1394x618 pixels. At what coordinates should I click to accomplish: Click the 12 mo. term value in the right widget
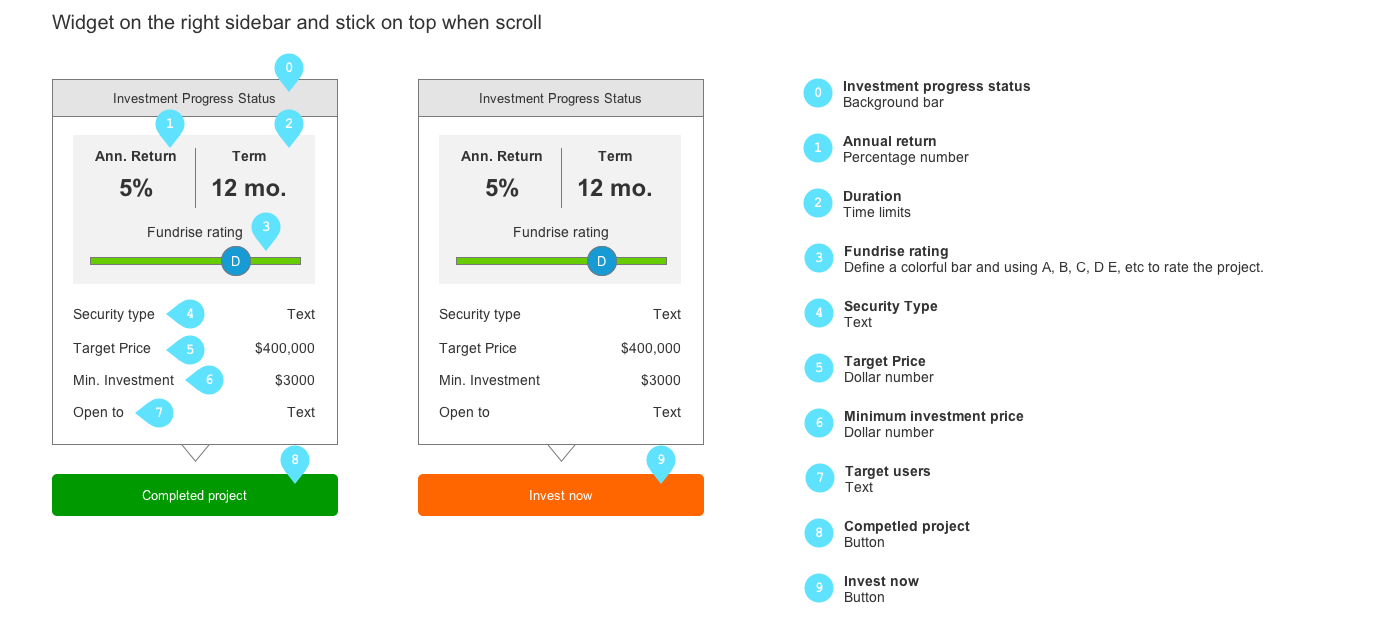(x=615, y=188)
